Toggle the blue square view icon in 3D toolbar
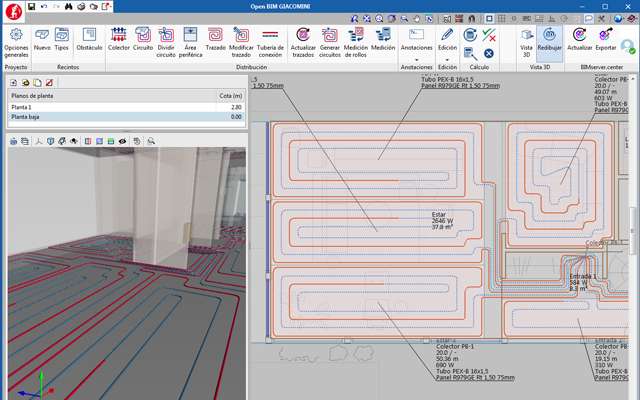640x400 pixels. point(99,141)
